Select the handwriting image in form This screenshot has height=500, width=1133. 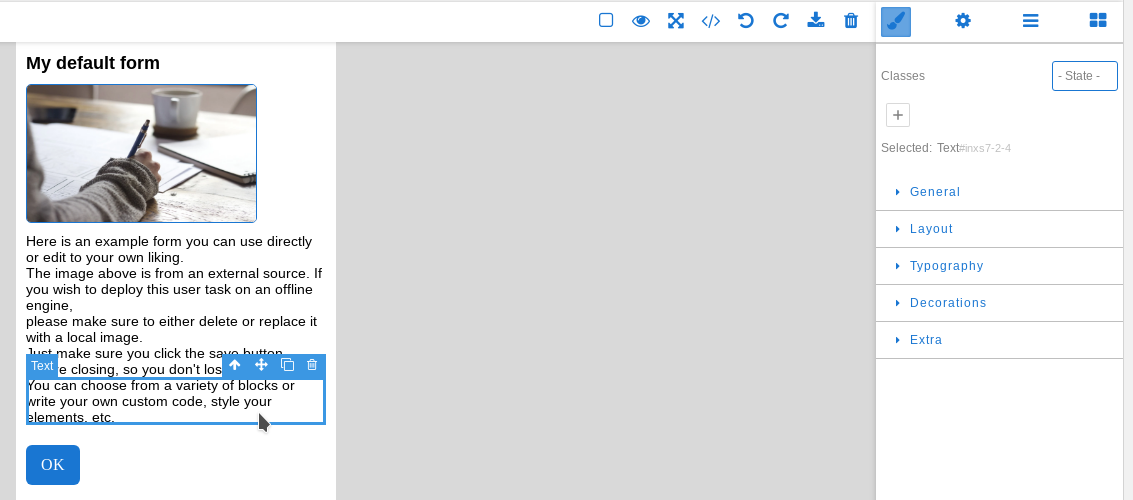tap(141, 153)
